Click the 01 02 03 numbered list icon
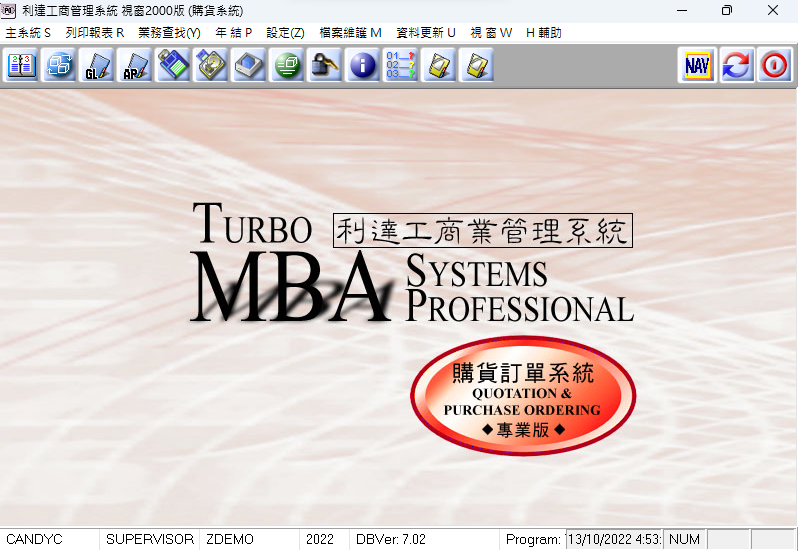Image resolution: width=798 pixels, height=551 pixels. click(x=401, y=65)
